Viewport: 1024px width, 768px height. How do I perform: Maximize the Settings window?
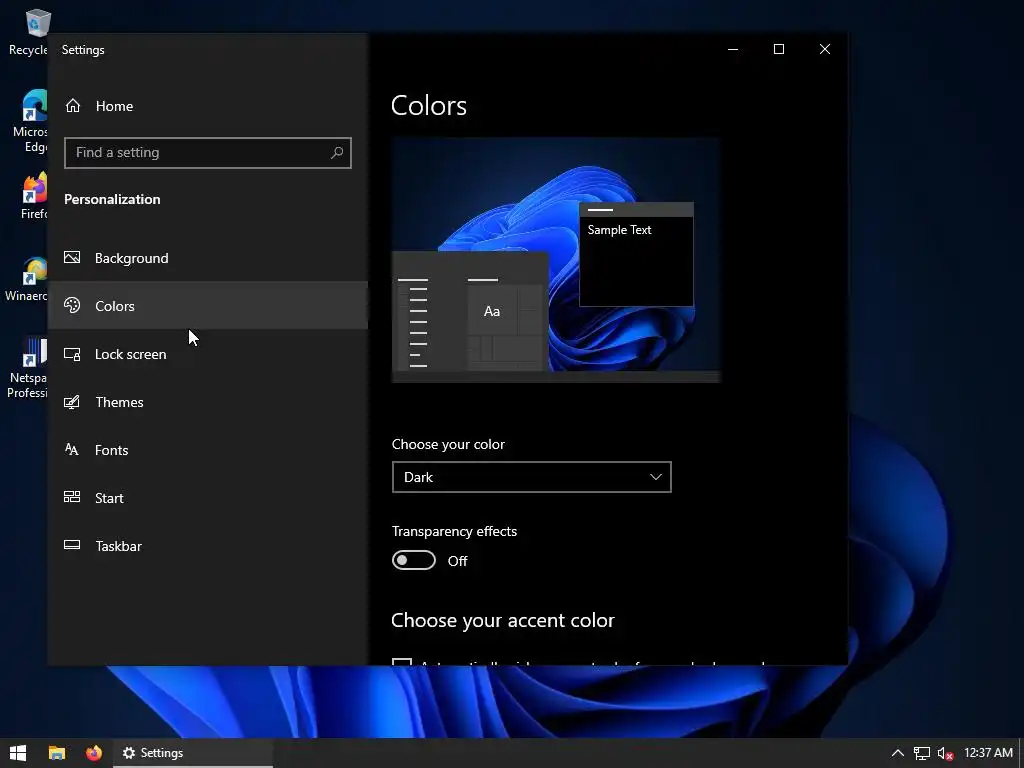778,50
